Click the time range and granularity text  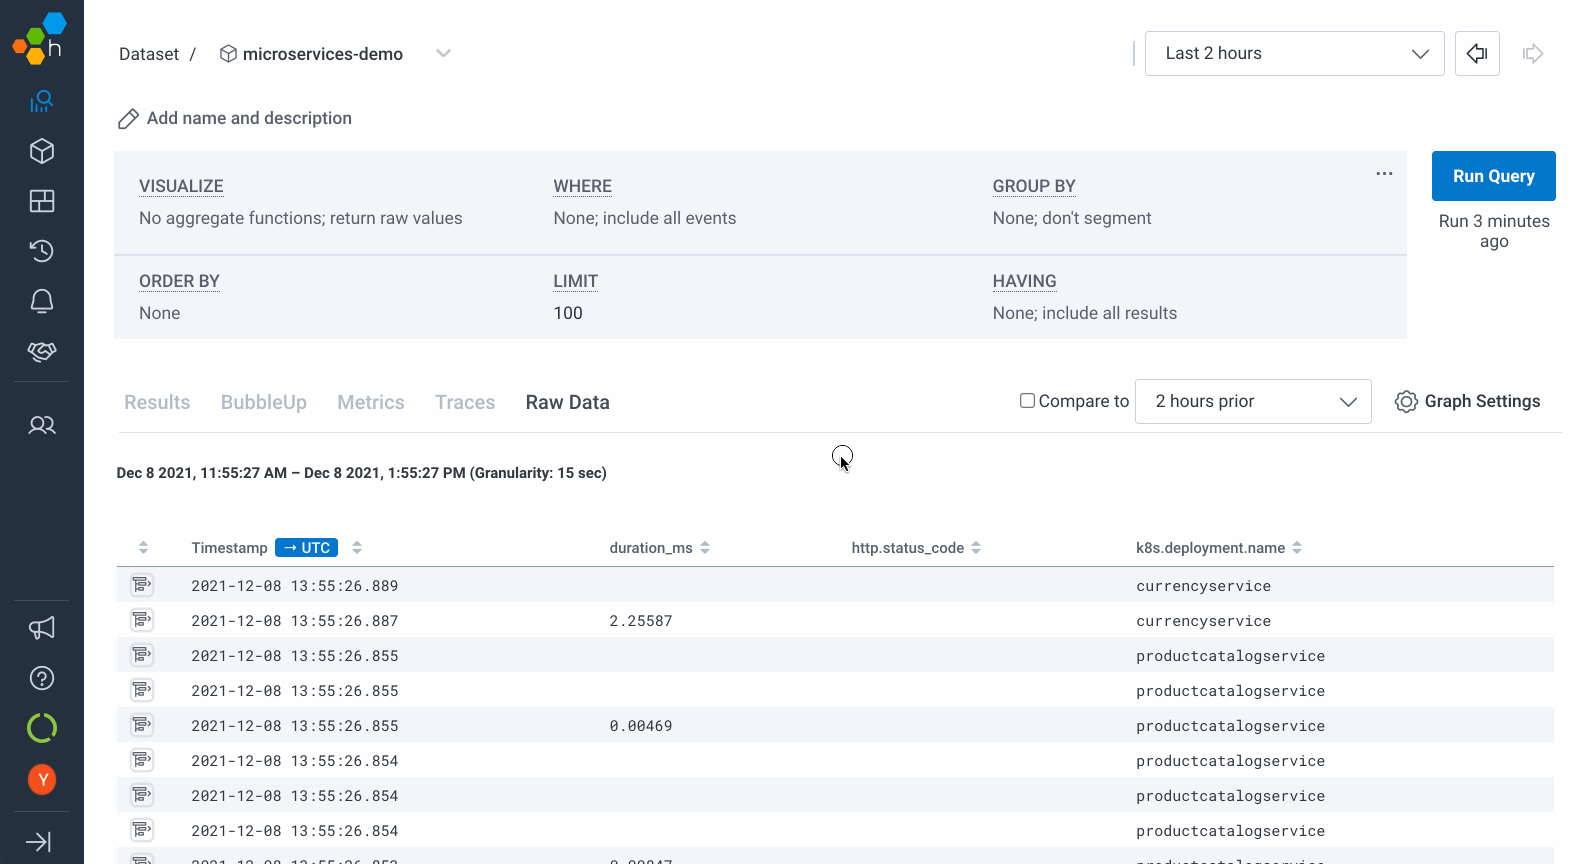point(362,473)
